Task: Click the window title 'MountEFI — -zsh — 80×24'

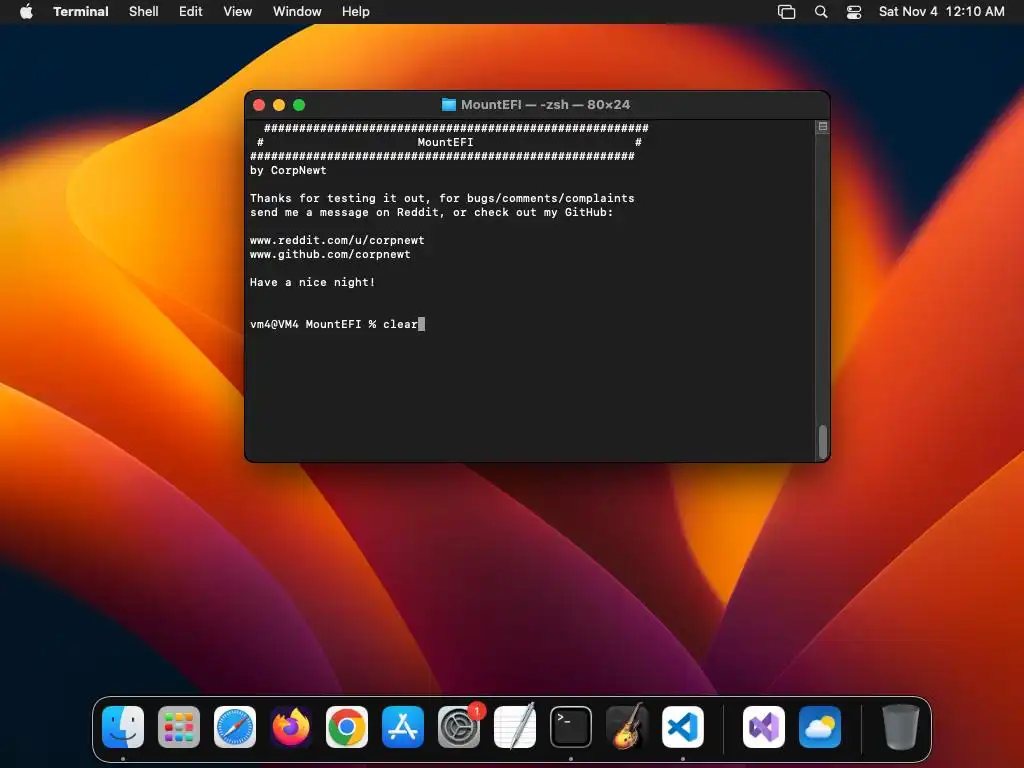Action: pyautogui.click(x=545, y=104)
